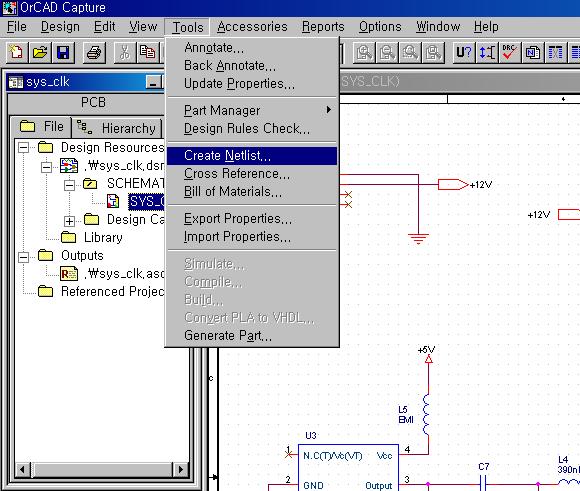Choose Generate Part menu entry
Screen dimensions: 580x491
(x=252, y=336)
